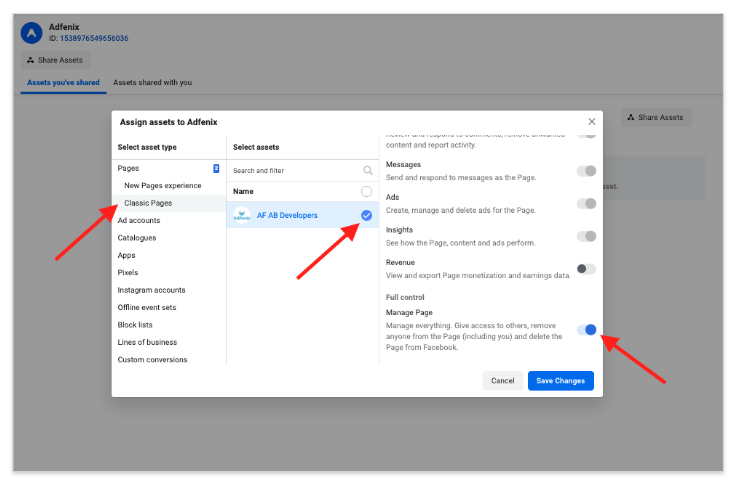Switch to Assets shared with you tab

click(x=153, y=82)
